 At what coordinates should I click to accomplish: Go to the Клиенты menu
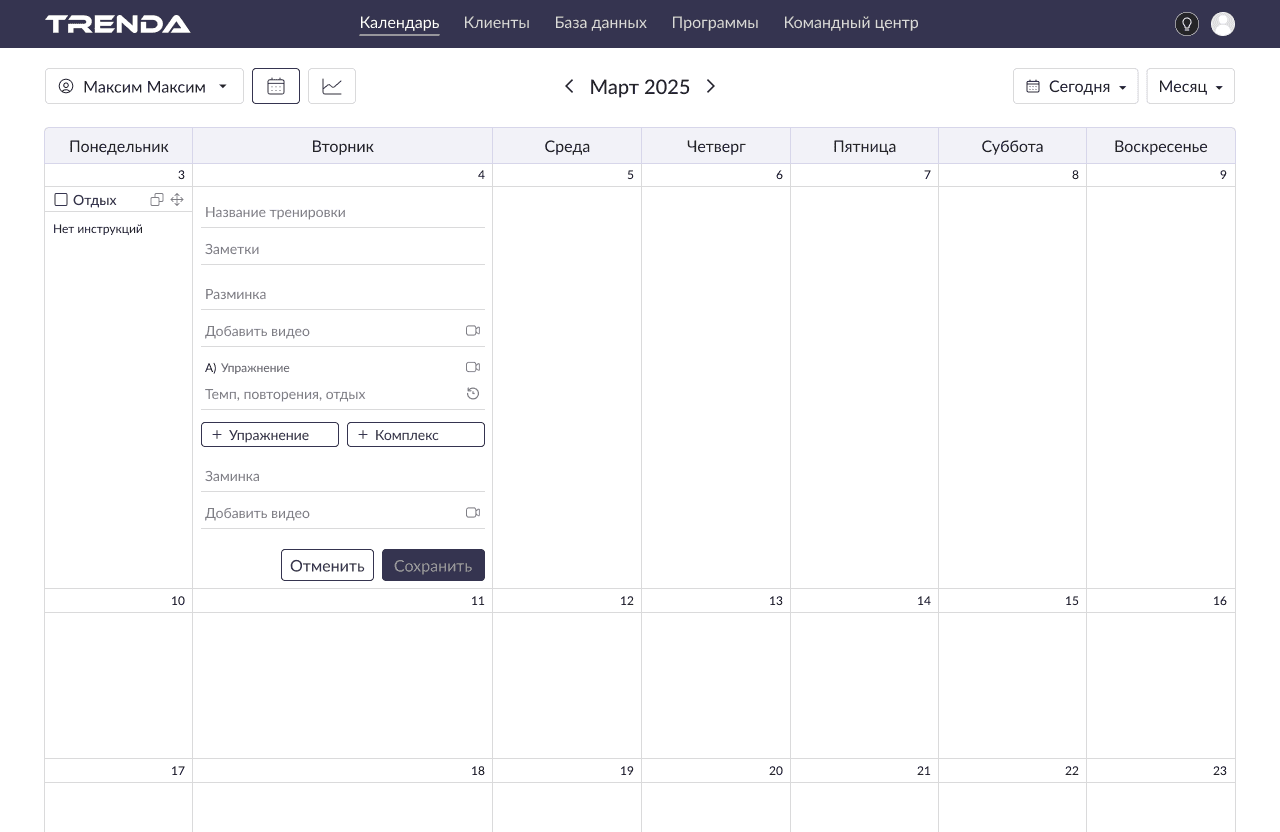[496, 23]
